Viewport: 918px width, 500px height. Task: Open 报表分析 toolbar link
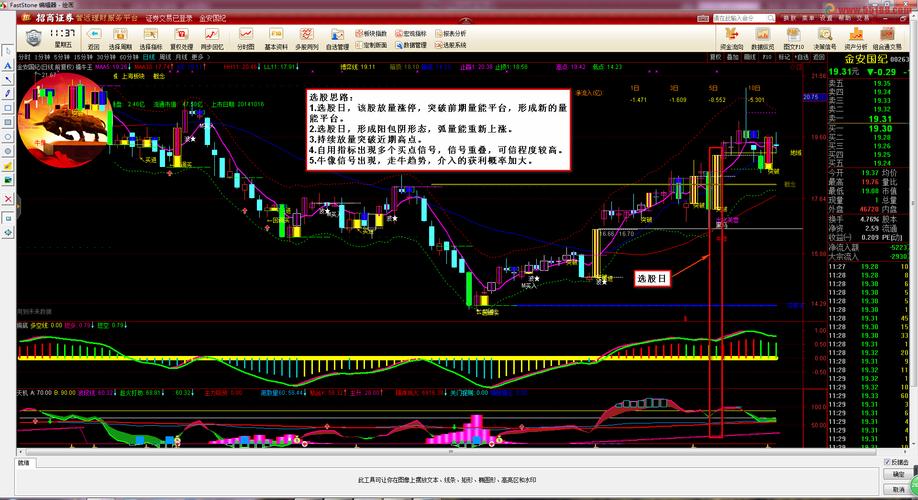point(451,33)
